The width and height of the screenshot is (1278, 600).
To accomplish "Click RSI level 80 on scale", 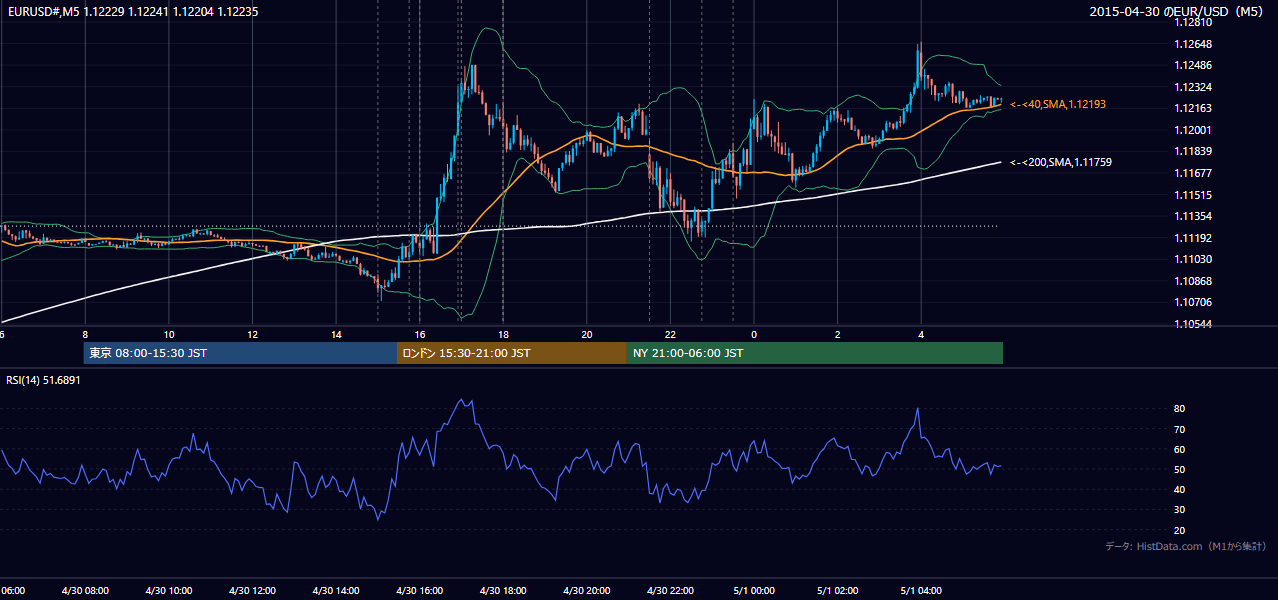I will click(x=1180, y=409).
